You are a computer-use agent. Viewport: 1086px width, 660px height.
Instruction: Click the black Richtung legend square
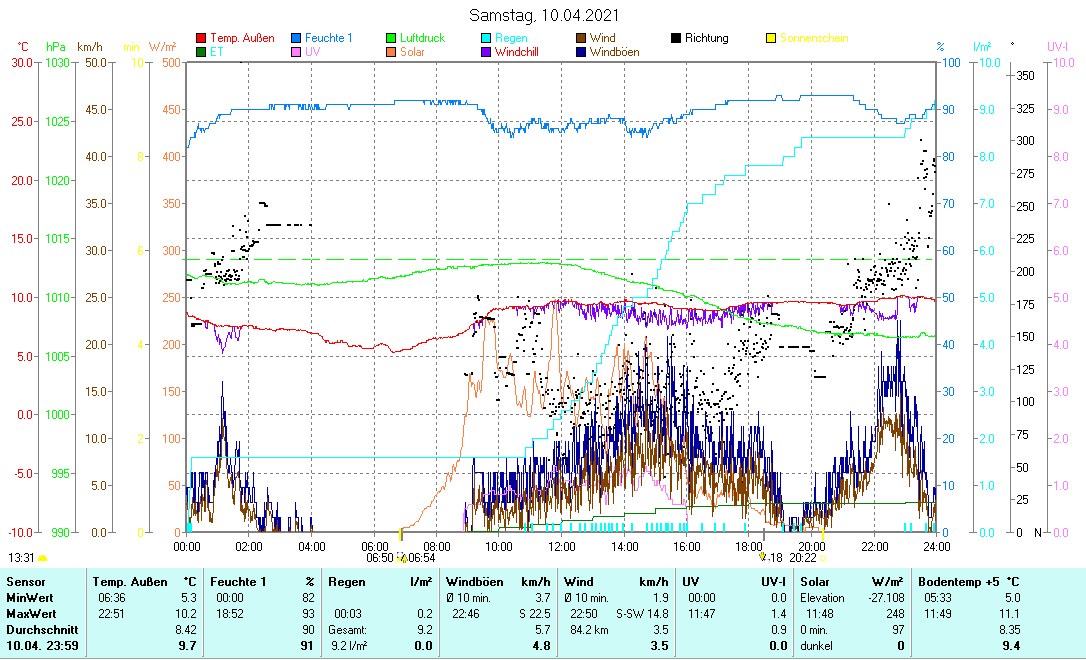(676, 39)
